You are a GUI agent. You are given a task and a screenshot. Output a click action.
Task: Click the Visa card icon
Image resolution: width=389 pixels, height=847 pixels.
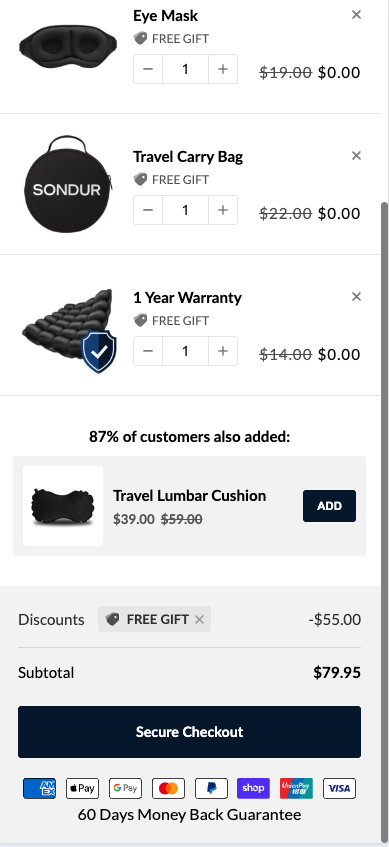click(x=339, y=789)
